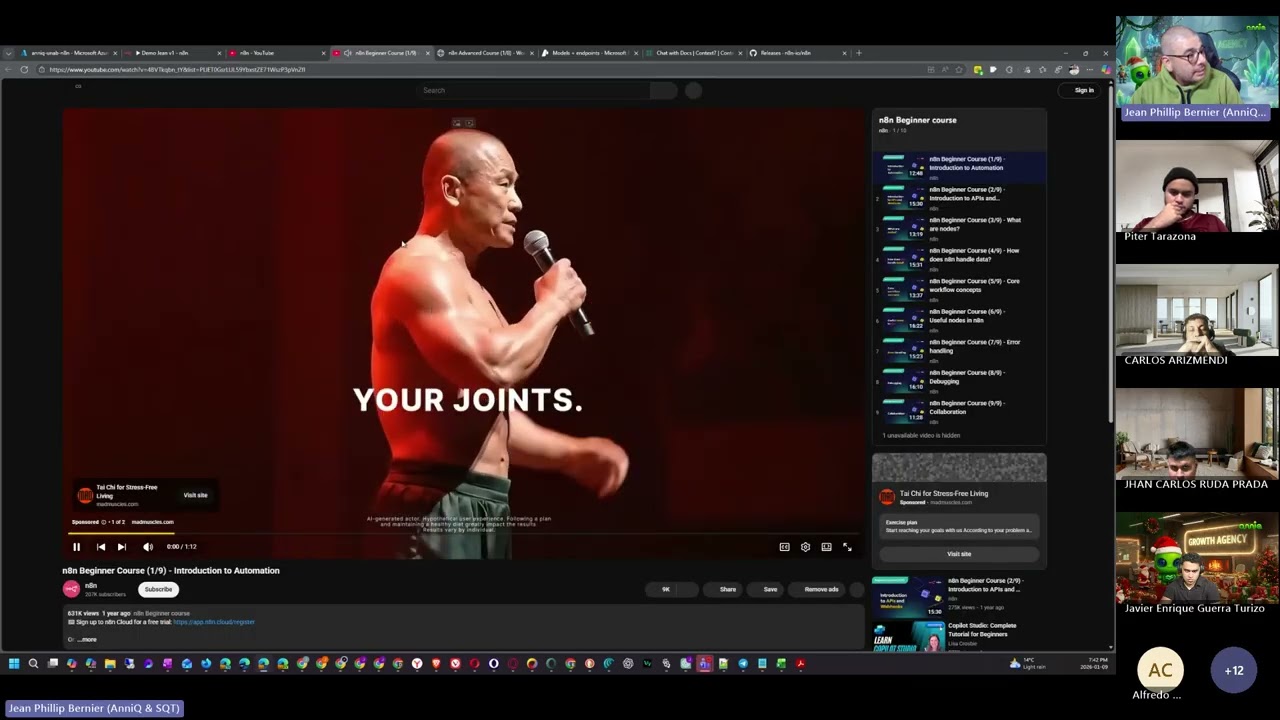
Task: Subscribe to the n8n channel
Action: (158, 589)
